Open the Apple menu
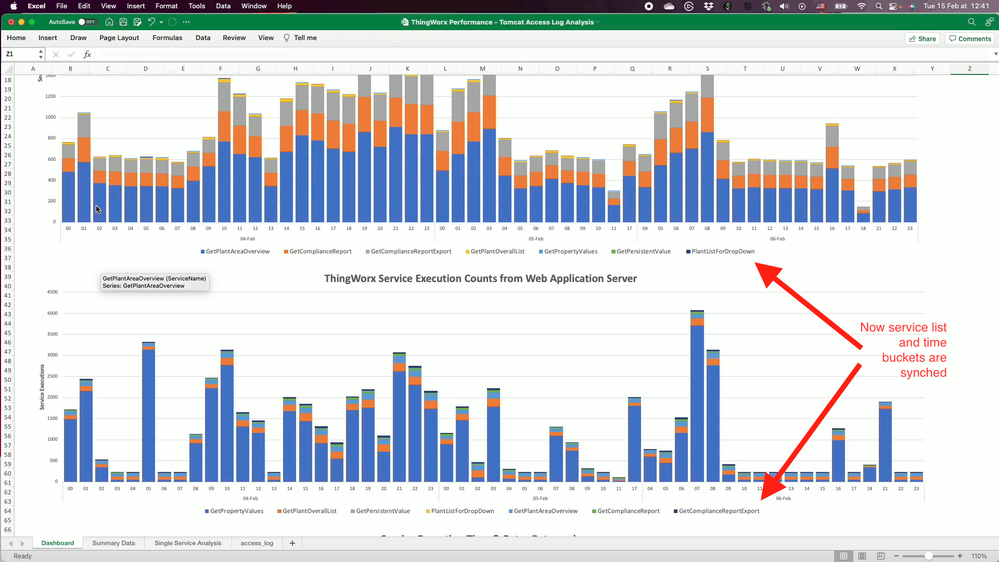The image size is (999, 562). 13,6
